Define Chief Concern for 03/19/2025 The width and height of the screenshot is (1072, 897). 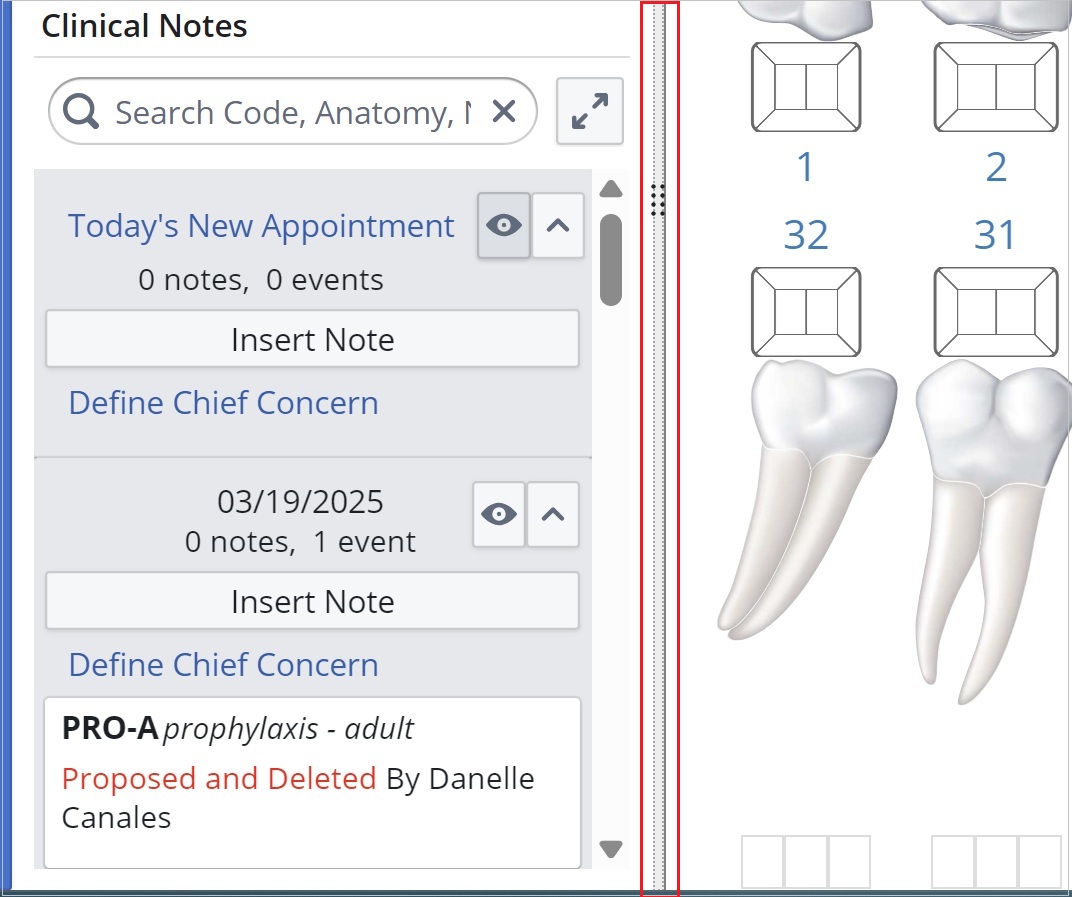(x=224, y=665)
